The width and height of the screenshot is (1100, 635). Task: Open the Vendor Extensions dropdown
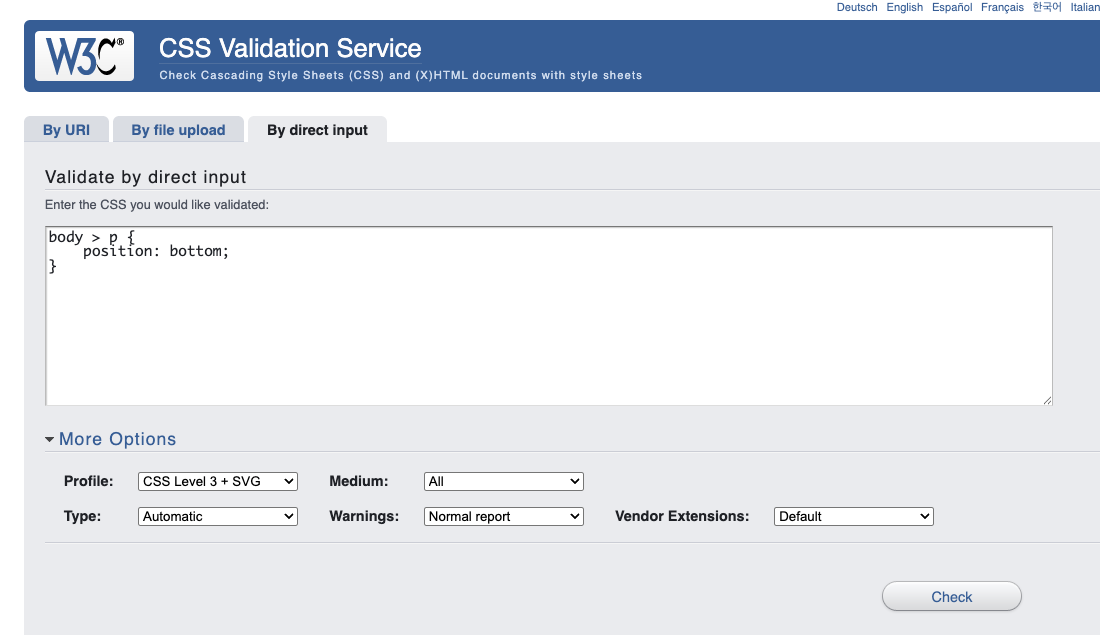click(x=853, y=516)
